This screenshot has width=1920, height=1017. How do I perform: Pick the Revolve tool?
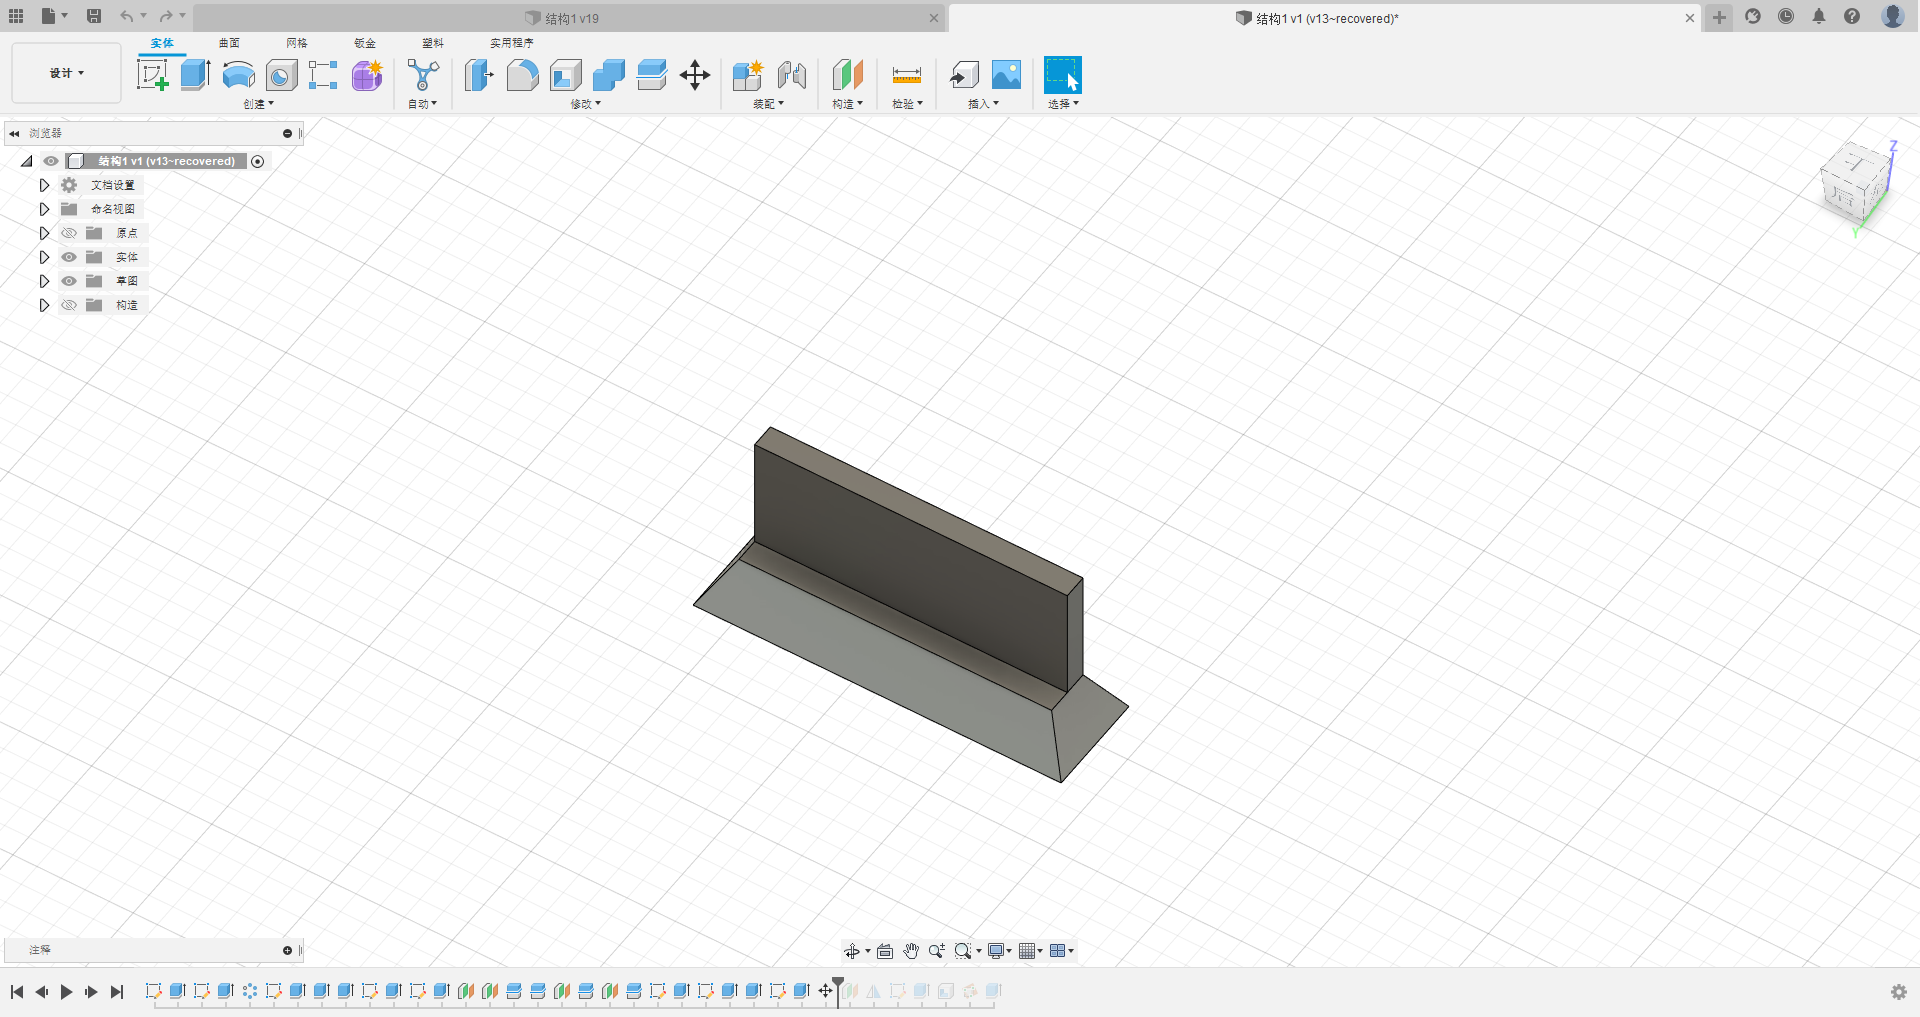pyautogui.click(x=238, y=75)
